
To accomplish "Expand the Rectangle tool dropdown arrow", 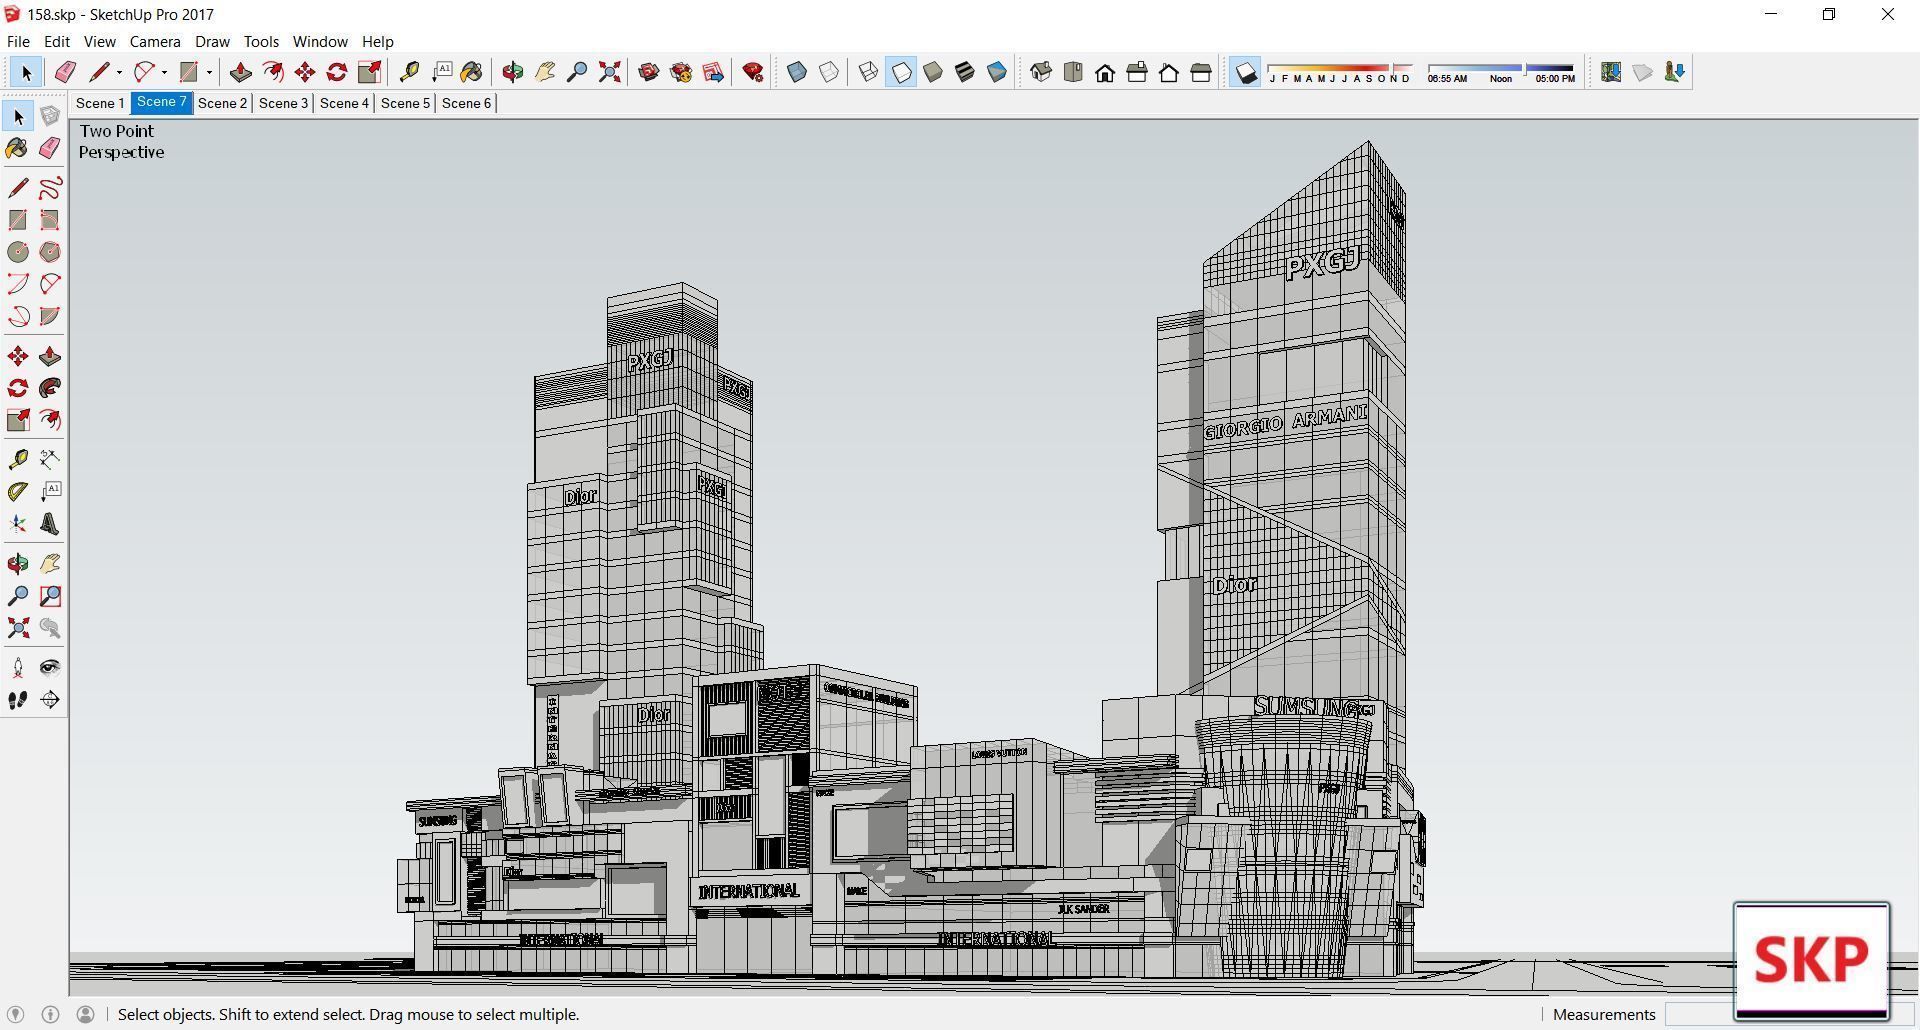I will click(209, 72).
